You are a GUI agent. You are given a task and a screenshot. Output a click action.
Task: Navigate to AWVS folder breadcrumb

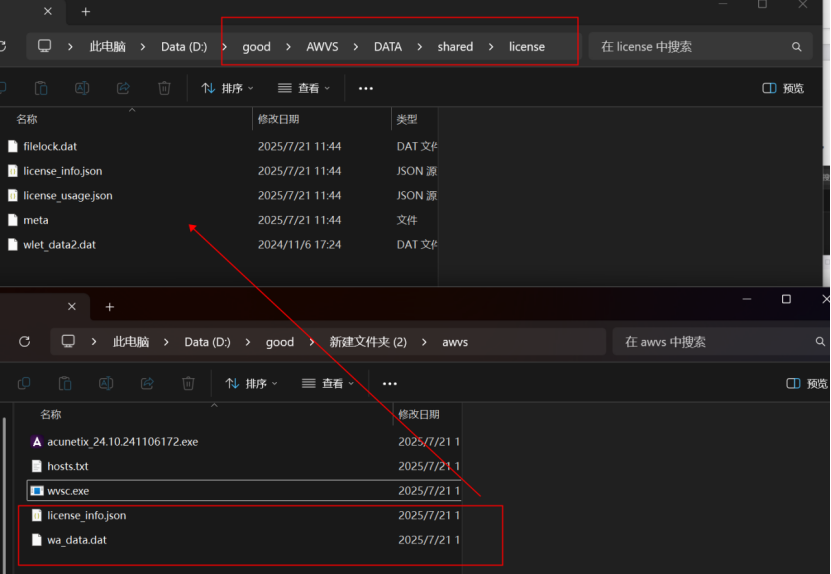coord(322,47)
